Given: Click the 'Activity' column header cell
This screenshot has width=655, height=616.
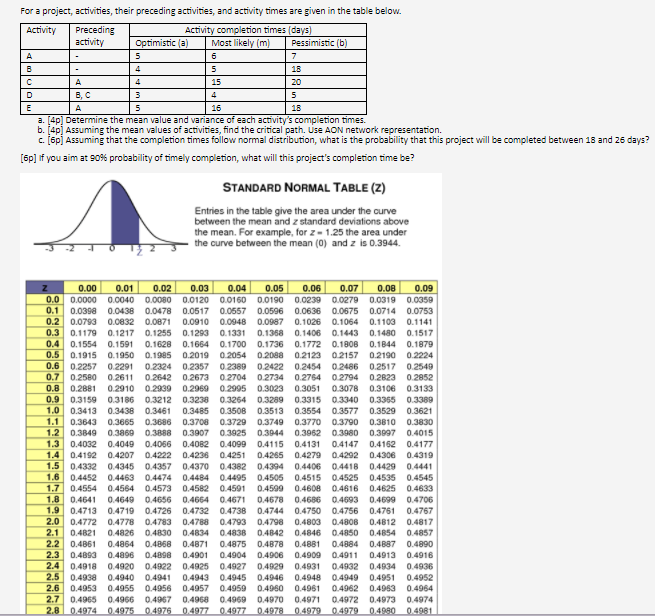Looking at the screenshot, I should coord(45,36).
